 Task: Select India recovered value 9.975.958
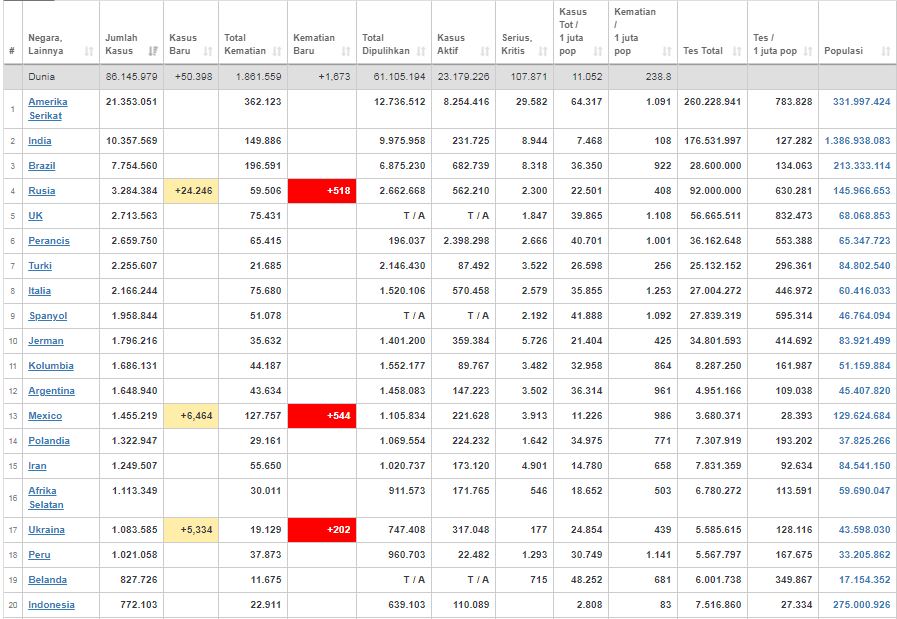402,141
